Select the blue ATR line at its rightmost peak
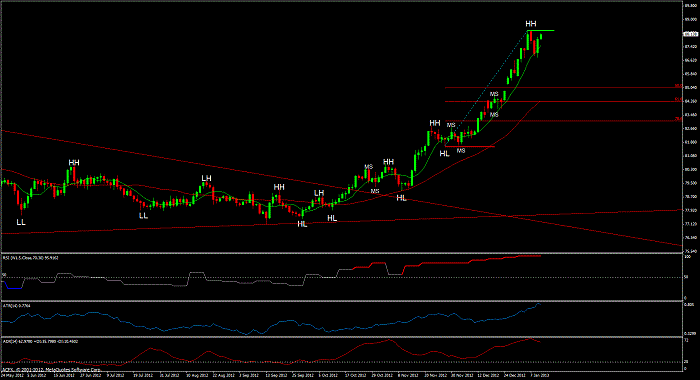This screenshot has height=380, width=700. 538,304
